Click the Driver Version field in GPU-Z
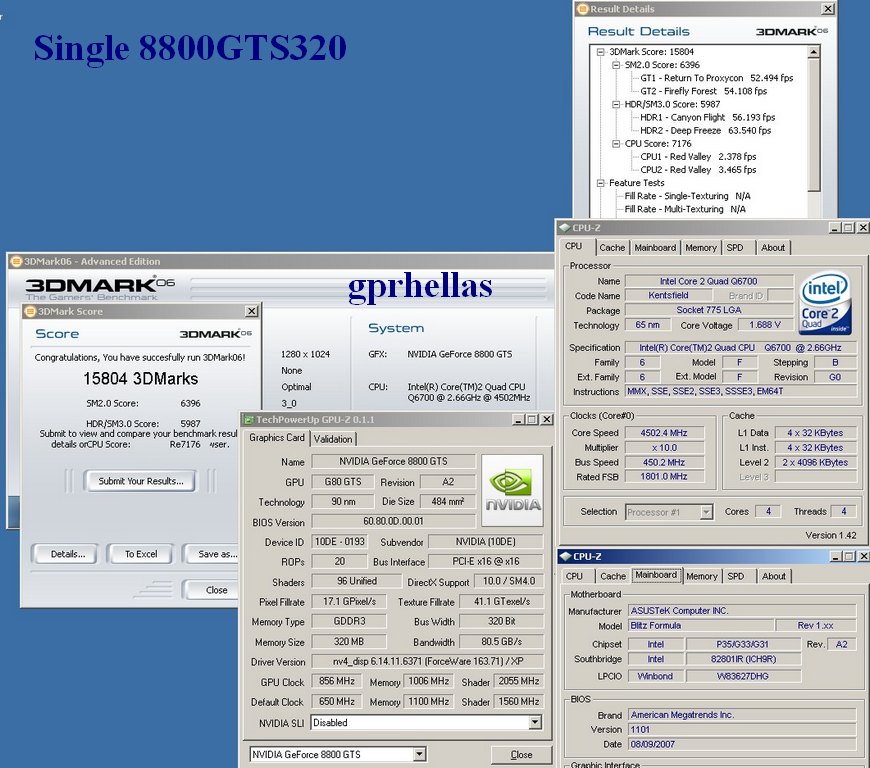 click(427, 661)
